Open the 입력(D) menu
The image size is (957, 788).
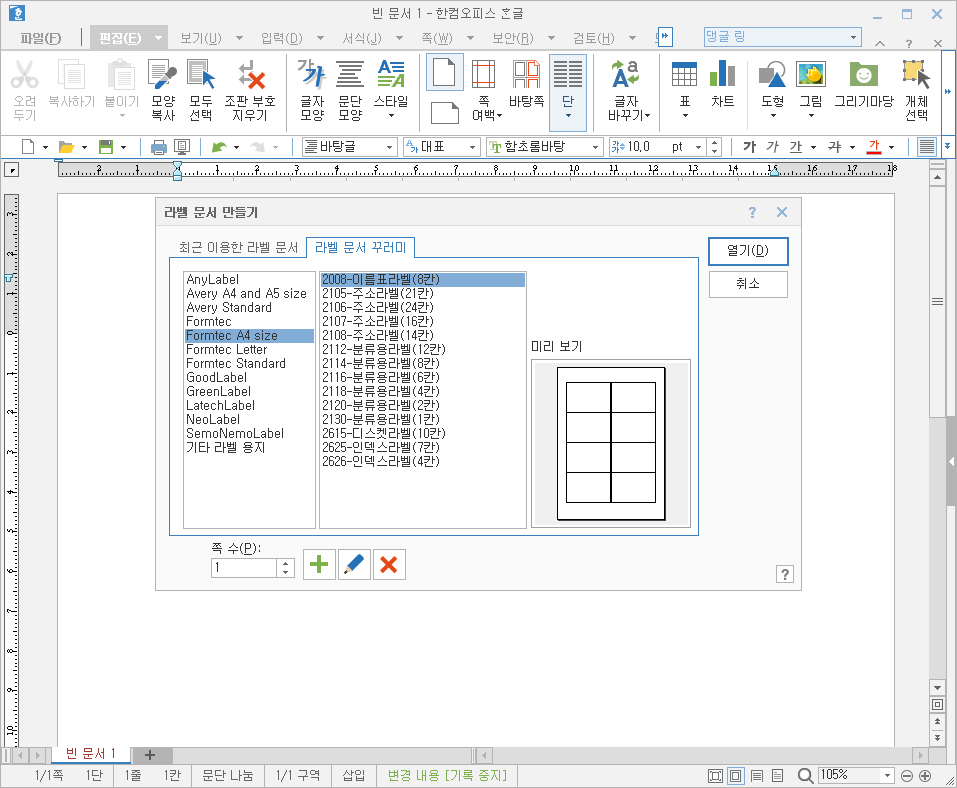[281, 38]
